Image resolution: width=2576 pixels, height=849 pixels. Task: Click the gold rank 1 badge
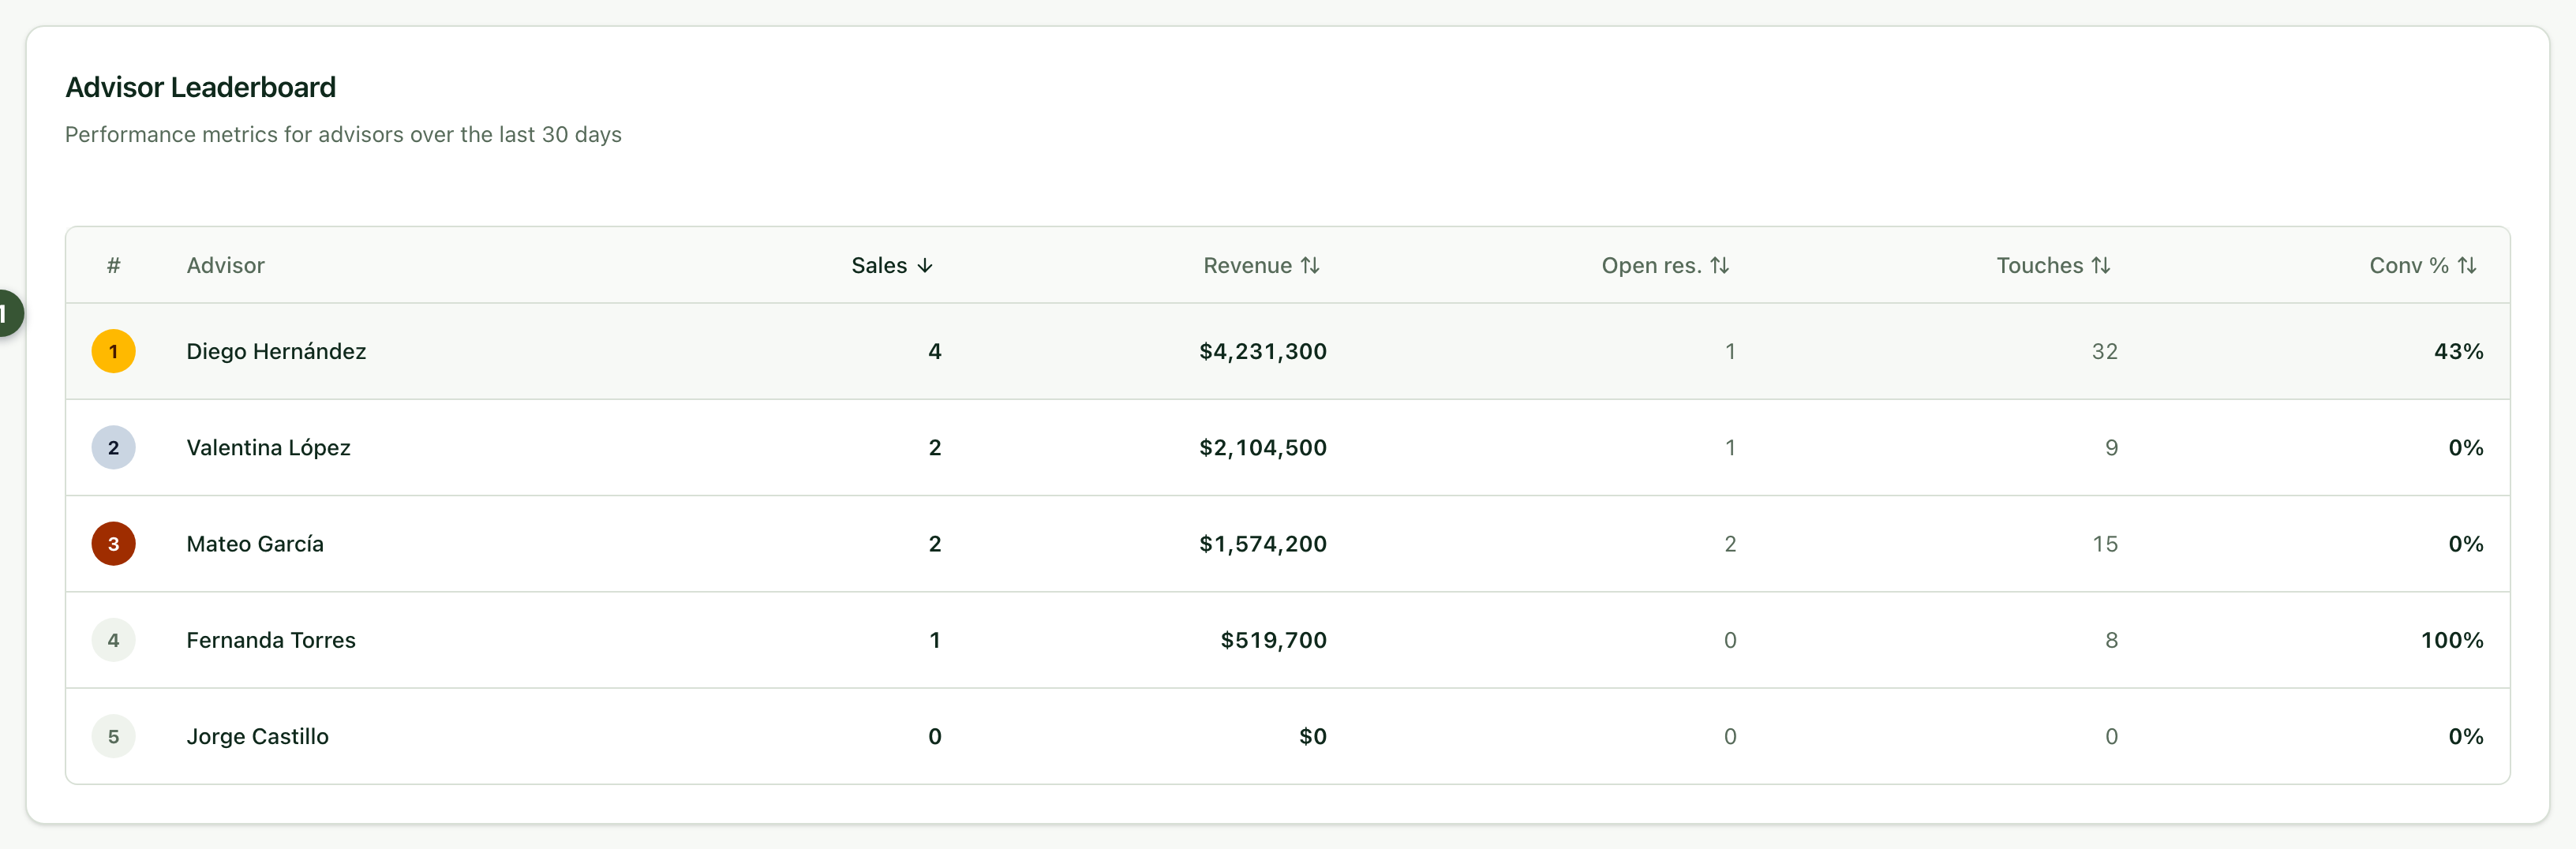[x=113, y=351]
